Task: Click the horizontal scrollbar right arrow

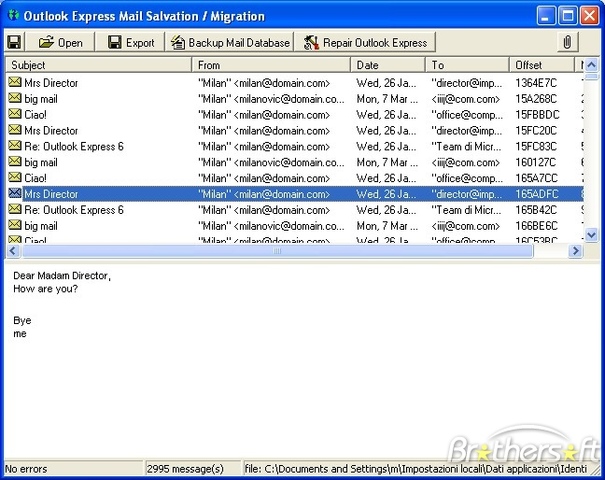Action: point(575,251)
